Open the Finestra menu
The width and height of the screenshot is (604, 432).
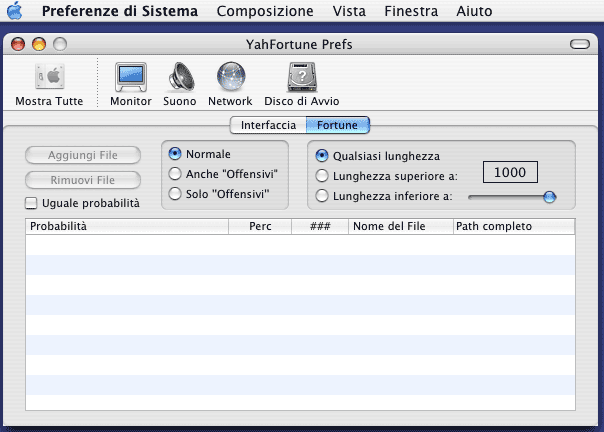pos(410,12)
